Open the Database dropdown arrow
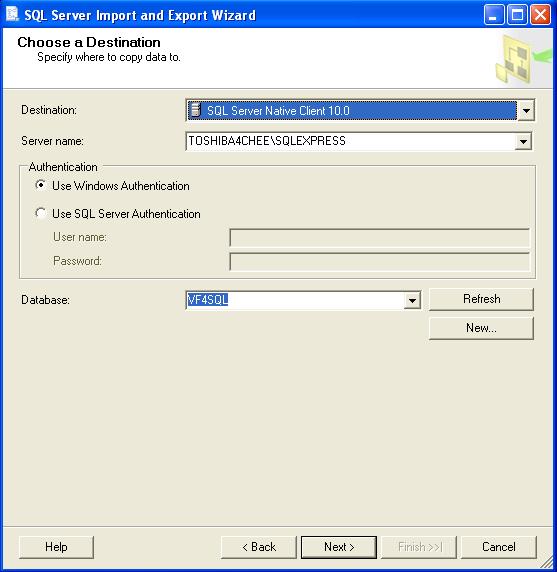Image resolution: width=557 pixels, height=572 pixels. pyautogui.click(x=412, y=300)
